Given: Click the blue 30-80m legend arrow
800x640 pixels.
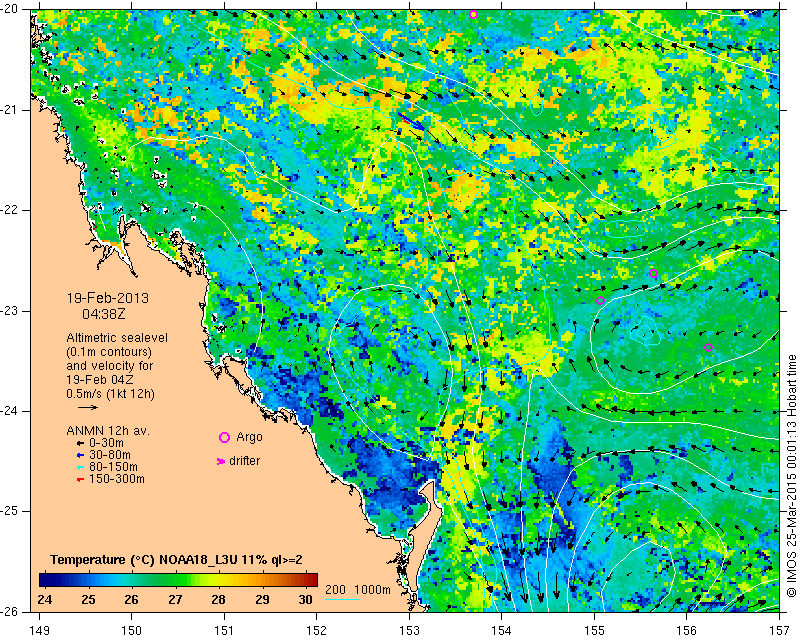Looking at the screenshot, I should (x=80, y=455).
